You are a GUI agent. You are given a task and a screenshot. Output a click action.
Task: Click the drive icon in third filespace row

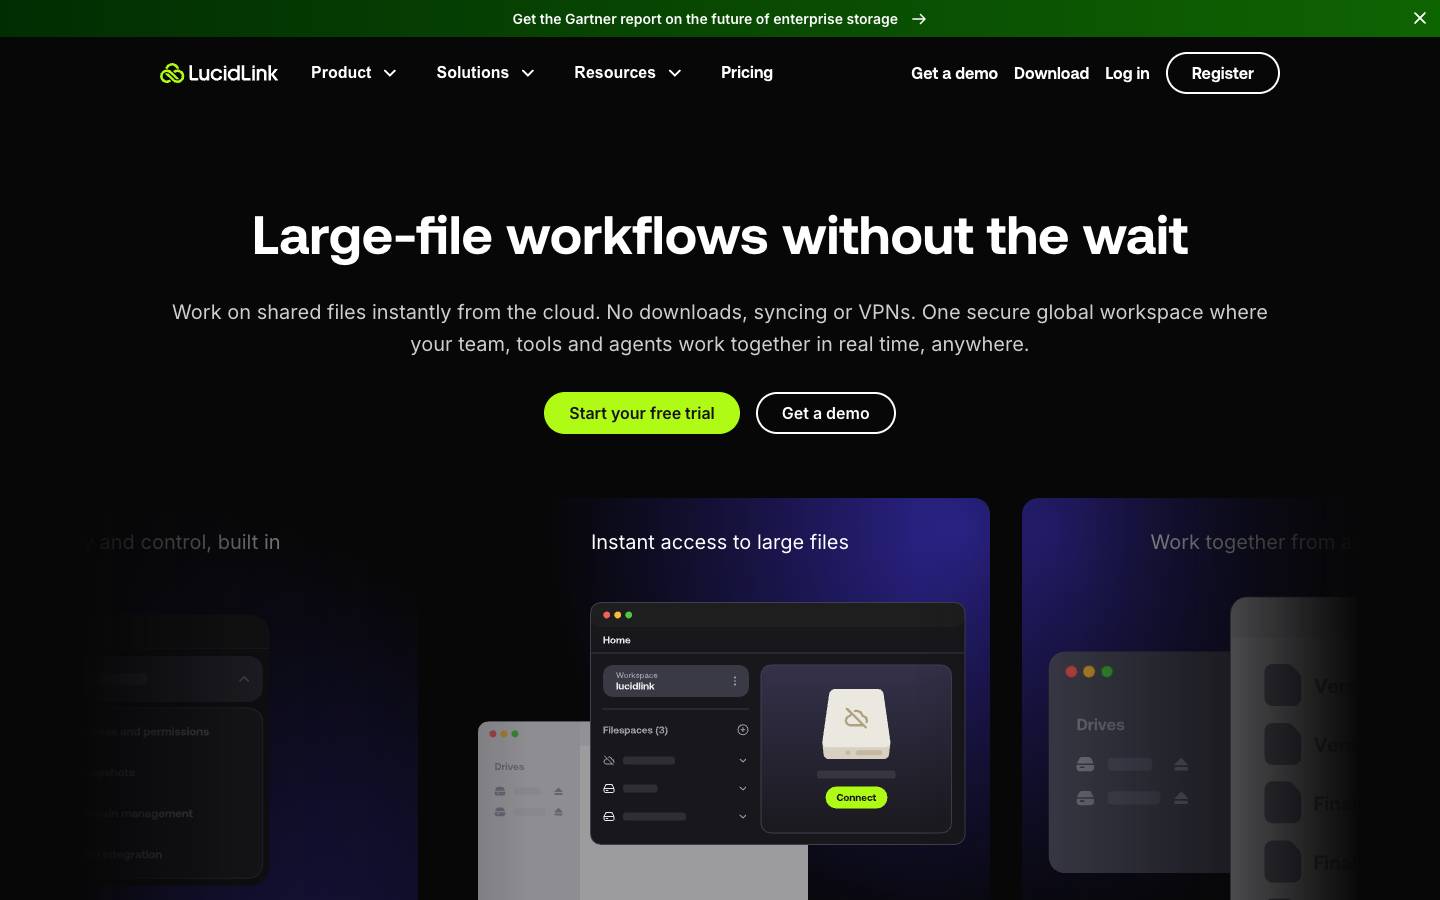(x=609, y=817)
